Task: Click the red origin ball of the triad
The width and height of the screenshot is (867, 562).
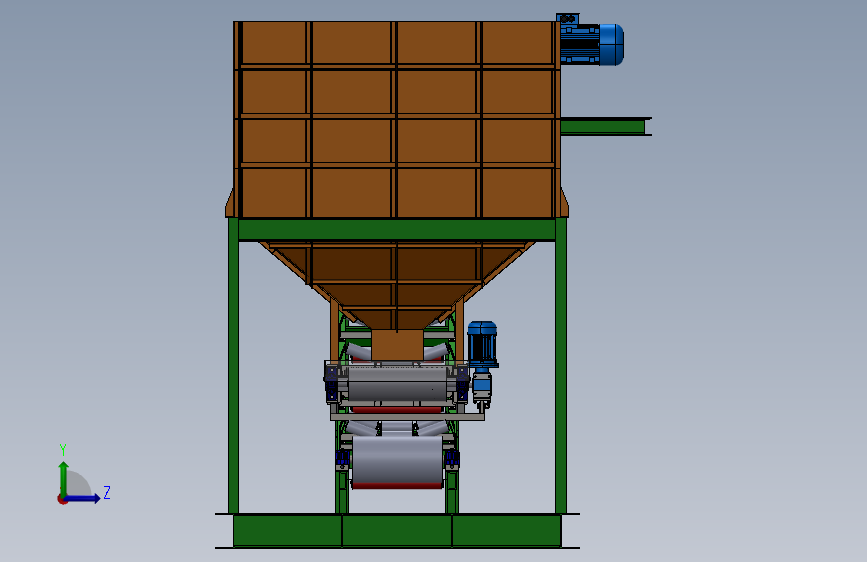Action: tap(62, 499)
